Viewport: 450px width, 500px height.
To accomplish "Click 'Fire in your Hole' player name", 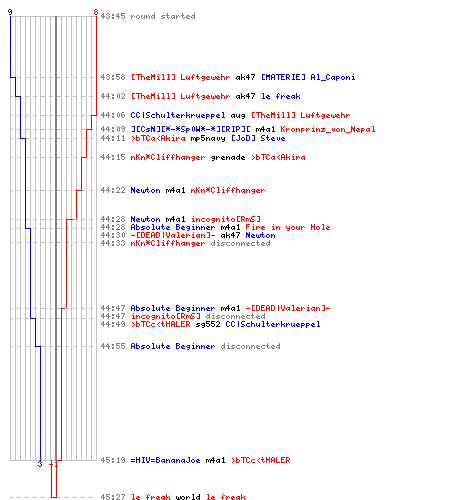I will tap(288, 227).
